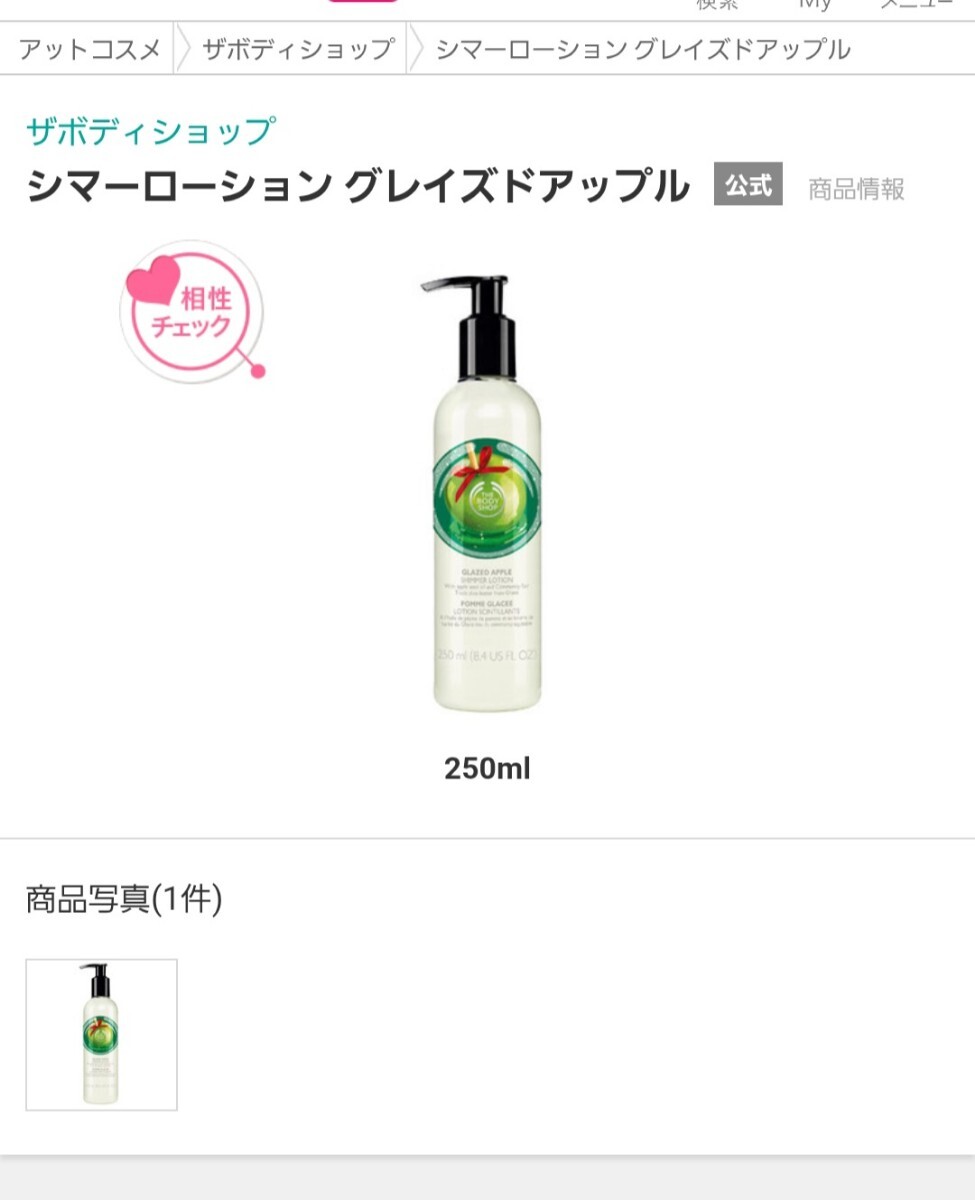
Task: Select the シマーローション グレイズドアップル breadcrumb
Action: 643,49
